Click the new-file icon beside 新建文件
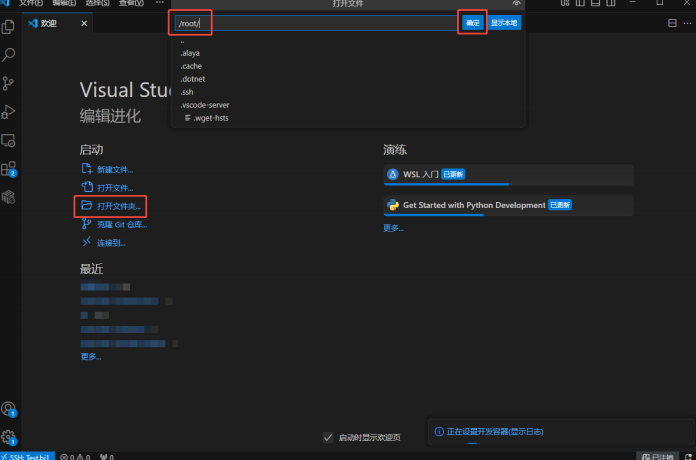The width and height of the screenshot is (696, 460). [87, 169]
